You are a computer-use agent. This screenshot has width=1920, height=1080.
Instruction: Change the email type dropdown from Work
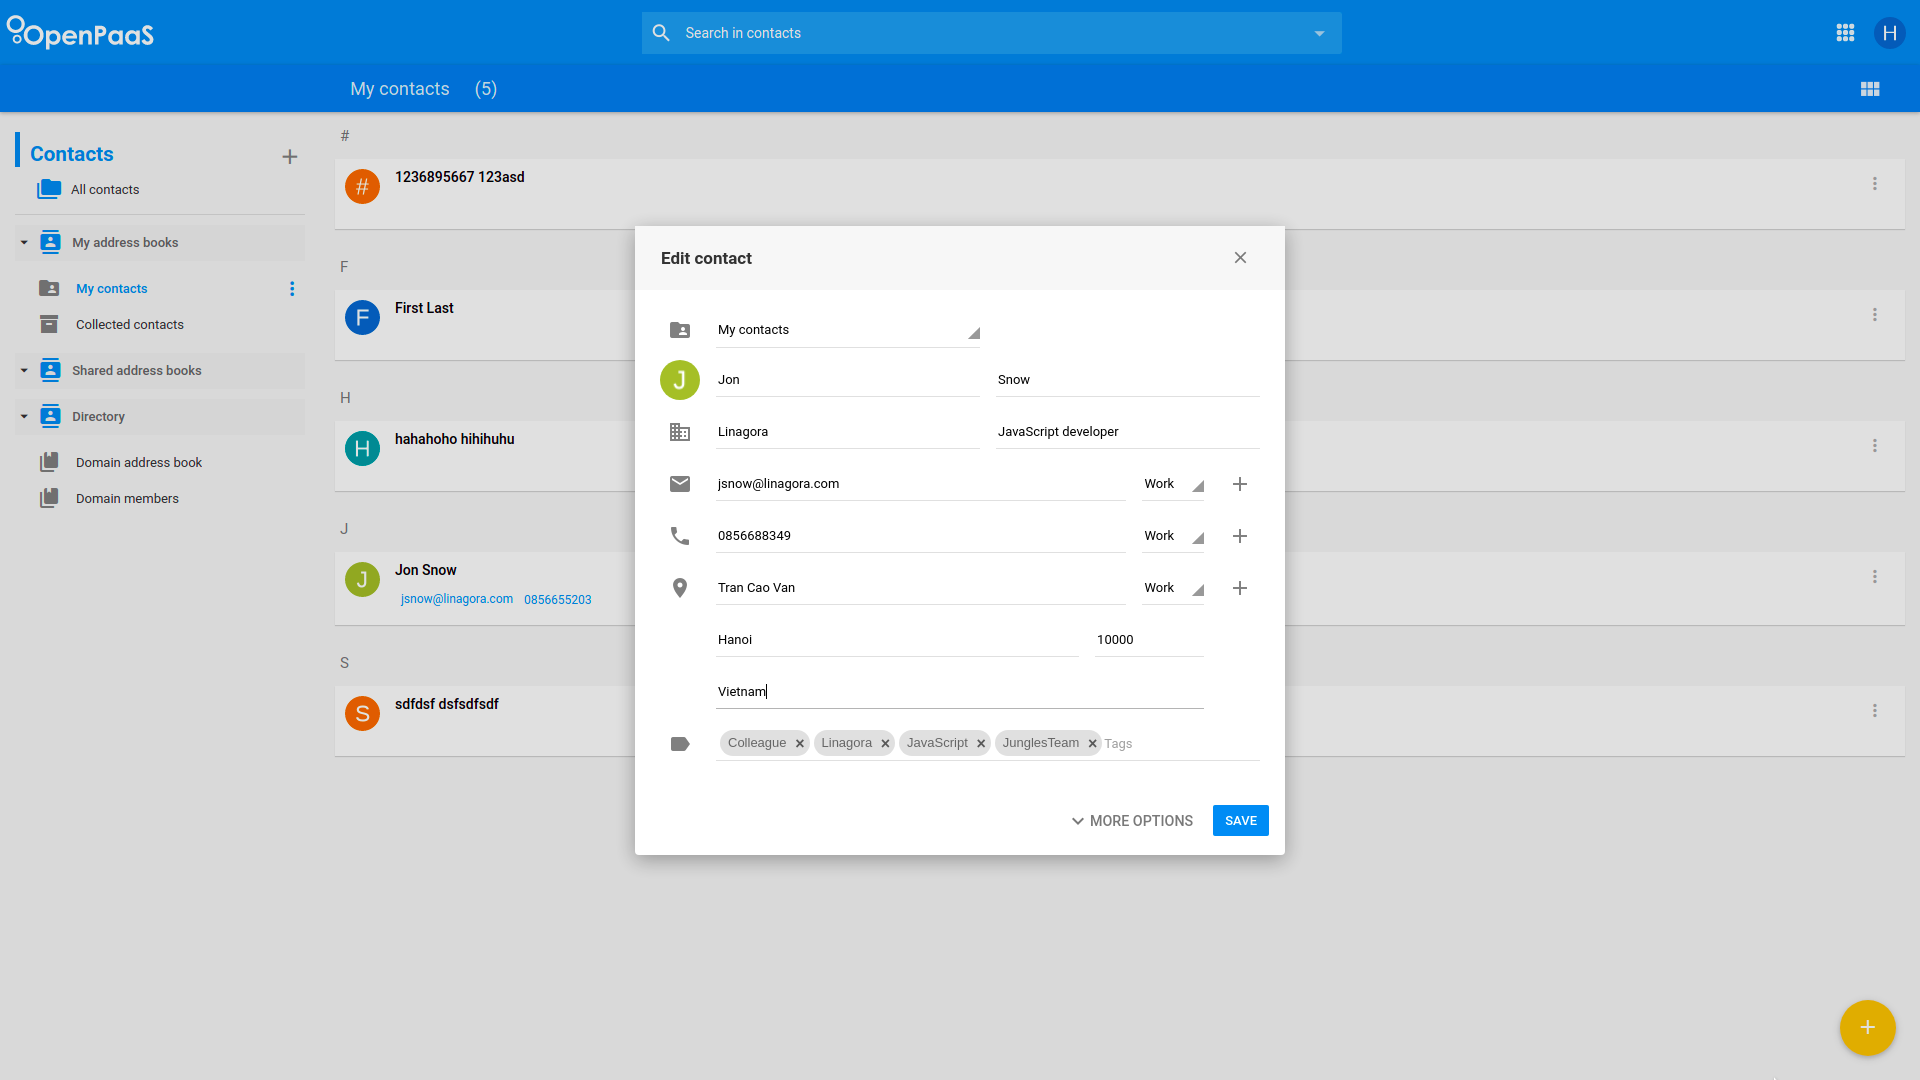(1173, 484)
